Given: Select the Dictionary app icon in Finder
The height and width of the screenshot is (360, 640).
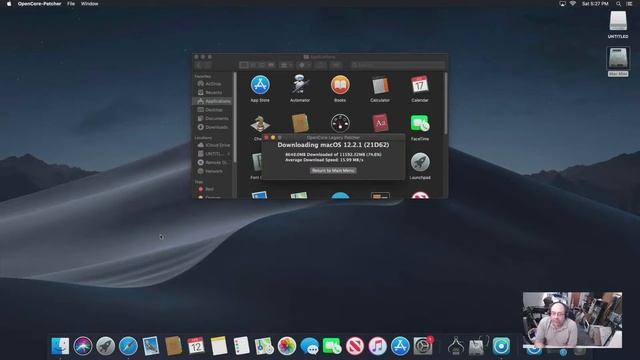Looking at the screenshot, I should [x=380, y=123].
